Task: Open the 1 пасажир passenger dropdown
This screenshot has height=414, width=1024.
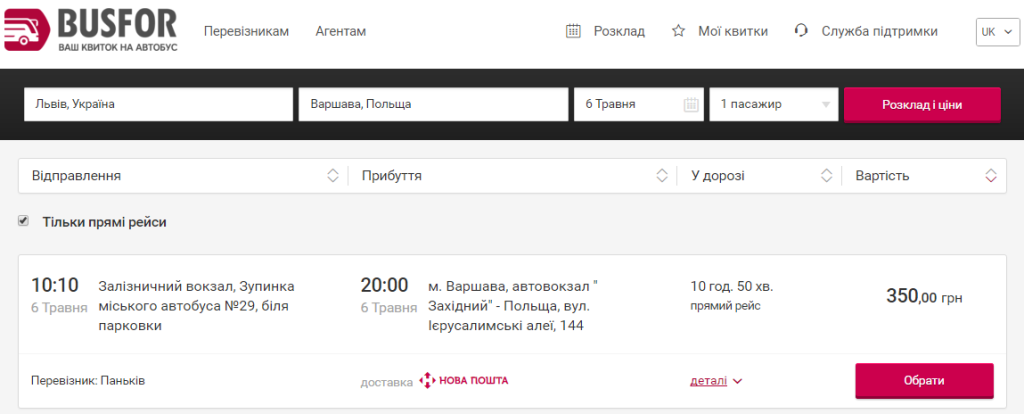Action: click(774, 104)
